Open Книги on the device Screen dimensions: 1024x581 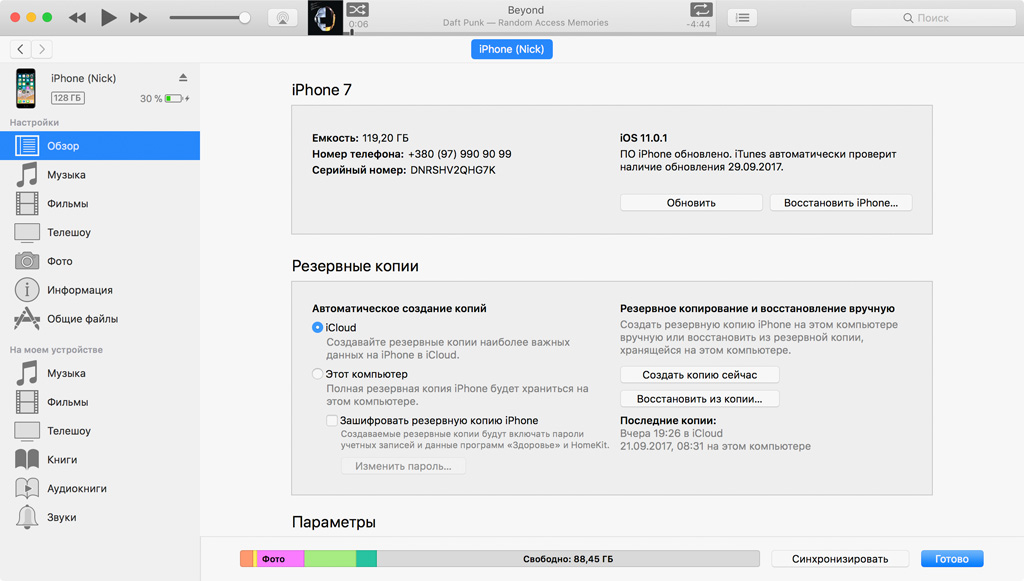[100, 459]
